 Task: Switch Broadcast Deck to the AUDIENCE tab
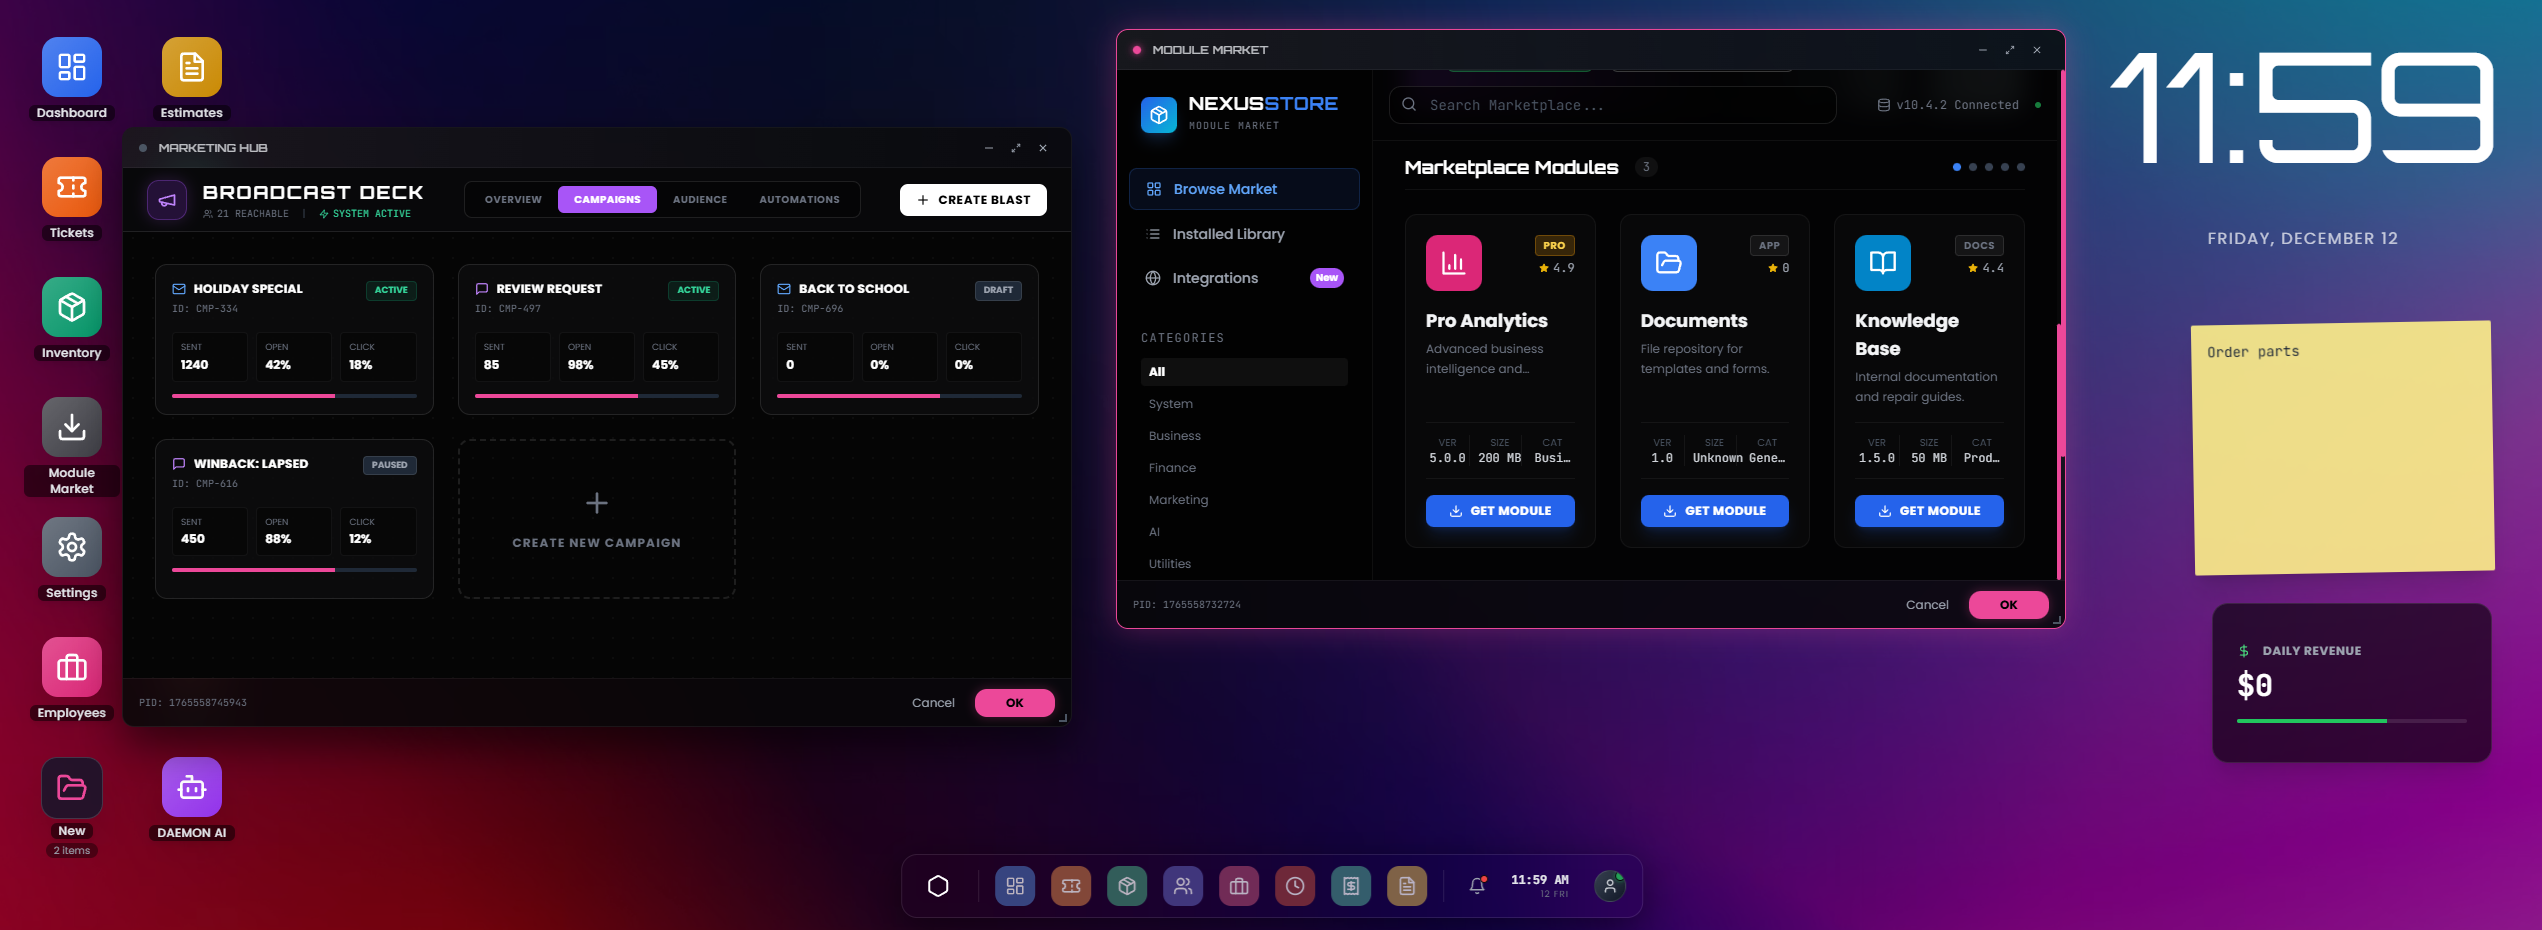click(x=699, y=199)
